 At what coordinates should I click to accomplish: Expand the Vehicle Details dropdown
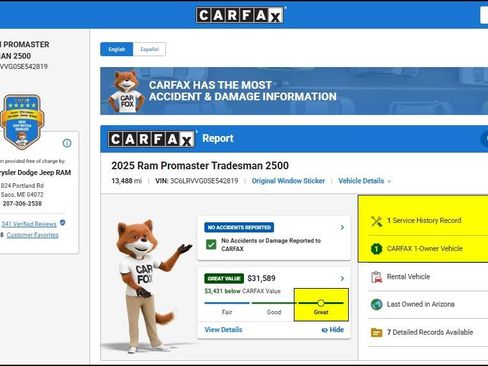(365, 181)
